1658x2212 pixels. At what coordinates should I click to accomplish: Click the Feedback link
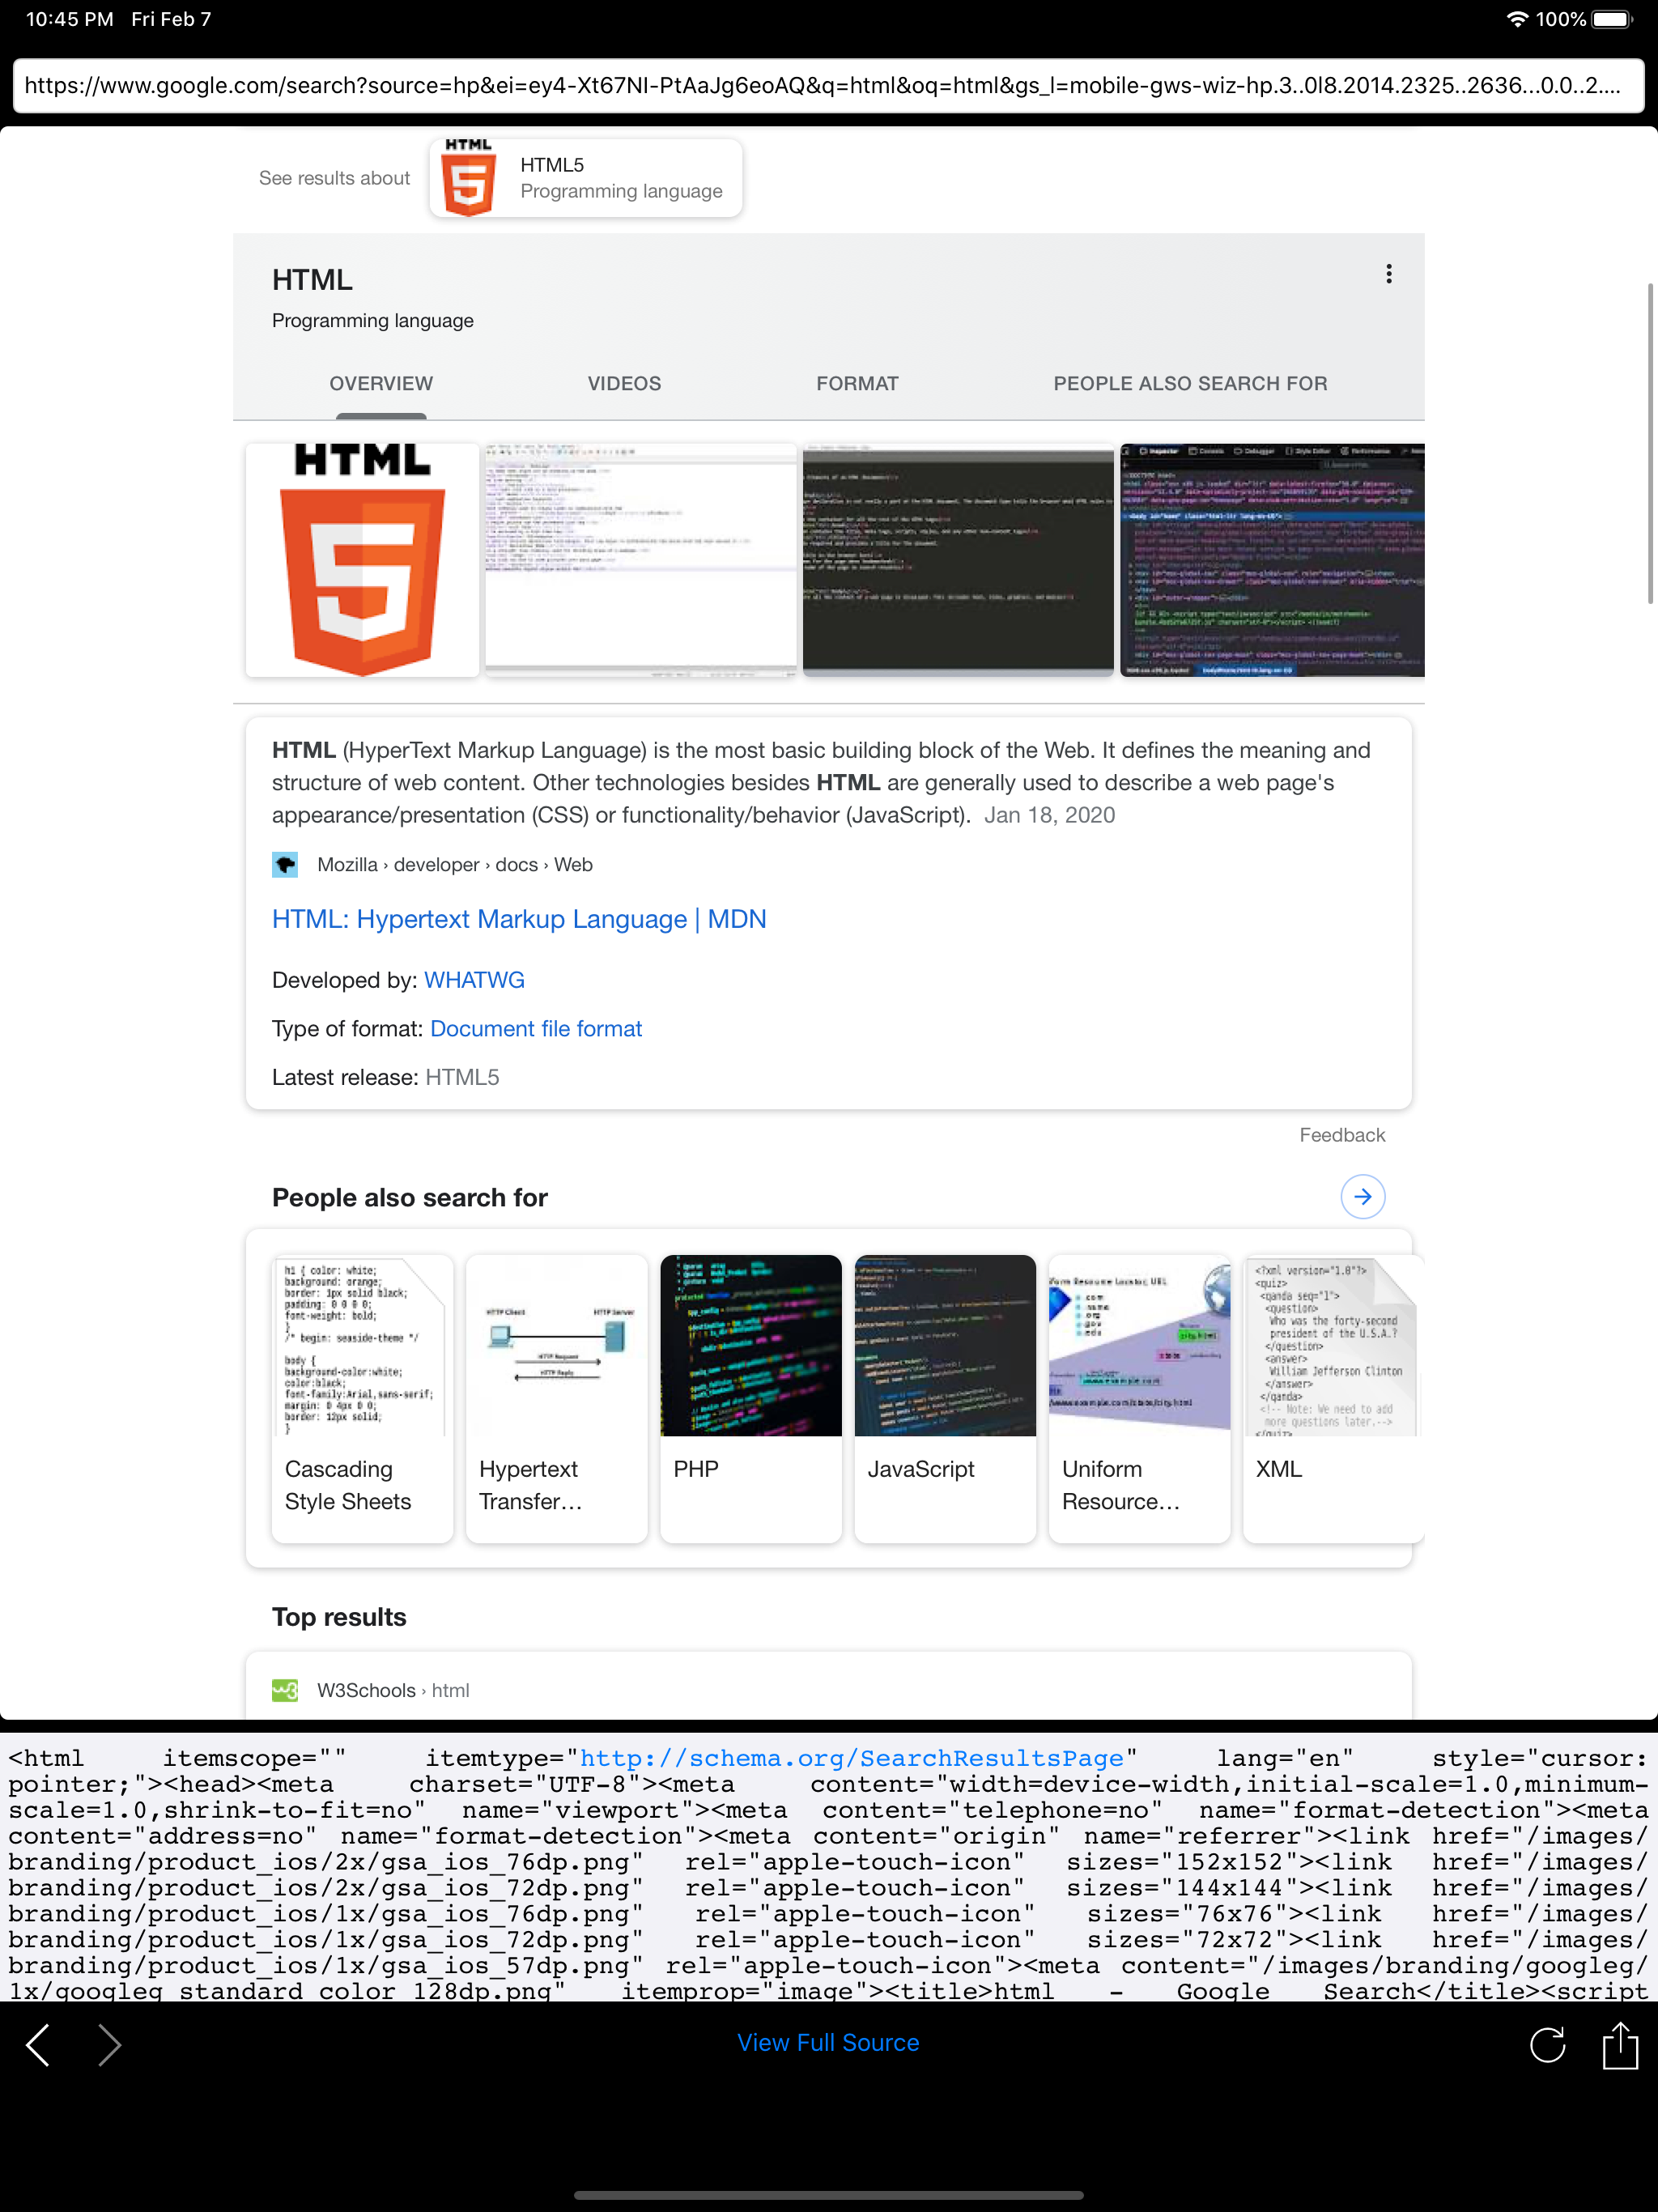[1342, 1135]
